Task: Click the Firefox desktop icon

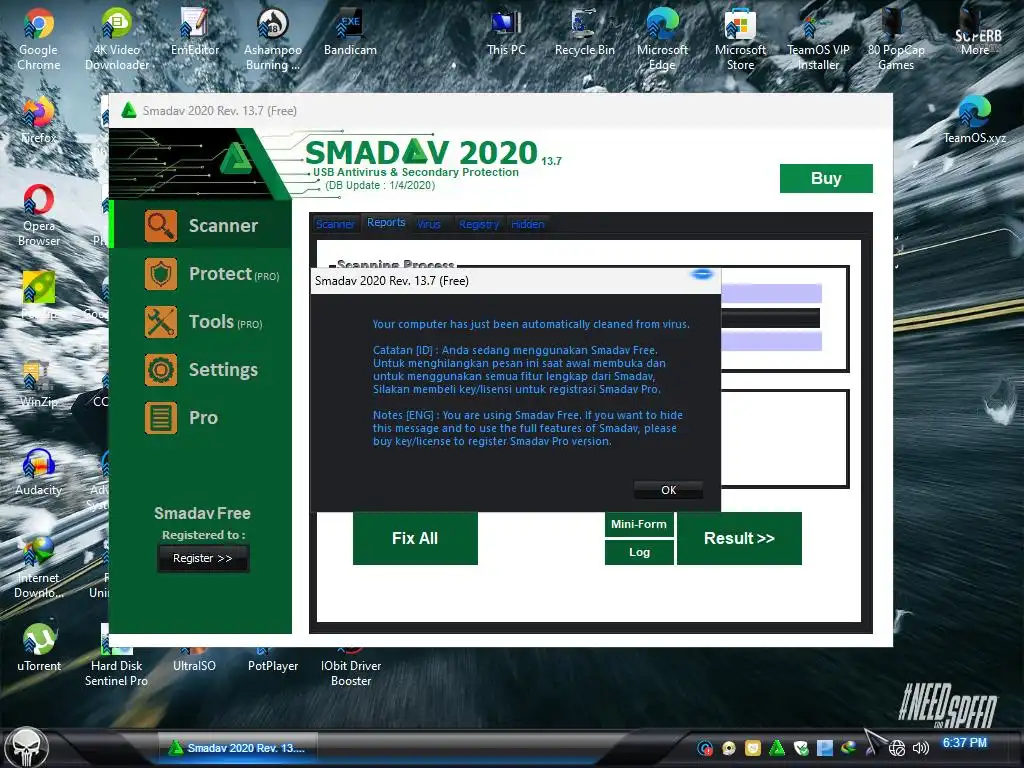Action: pos(39,120)
